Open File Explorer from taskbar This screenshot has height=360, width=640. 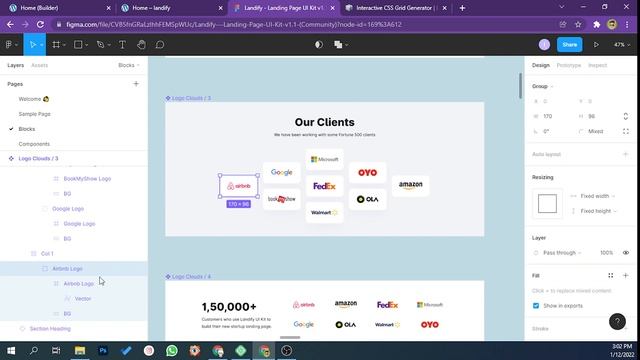click(x=80, y=351)
